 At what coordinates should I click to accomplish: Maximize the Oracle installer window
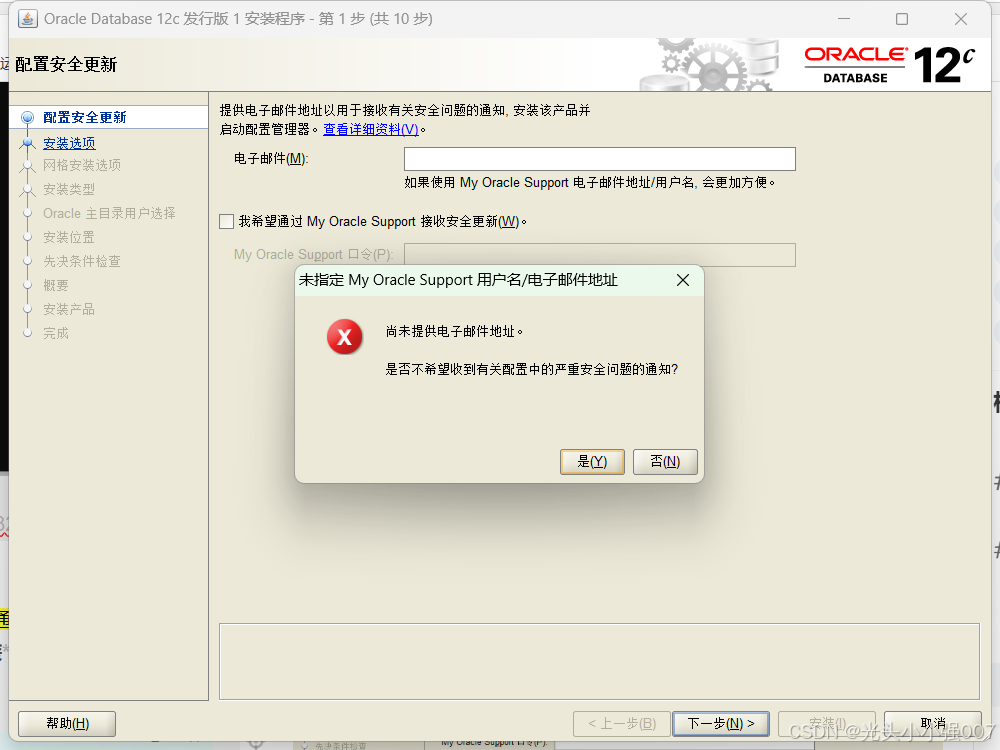[902, 19]
